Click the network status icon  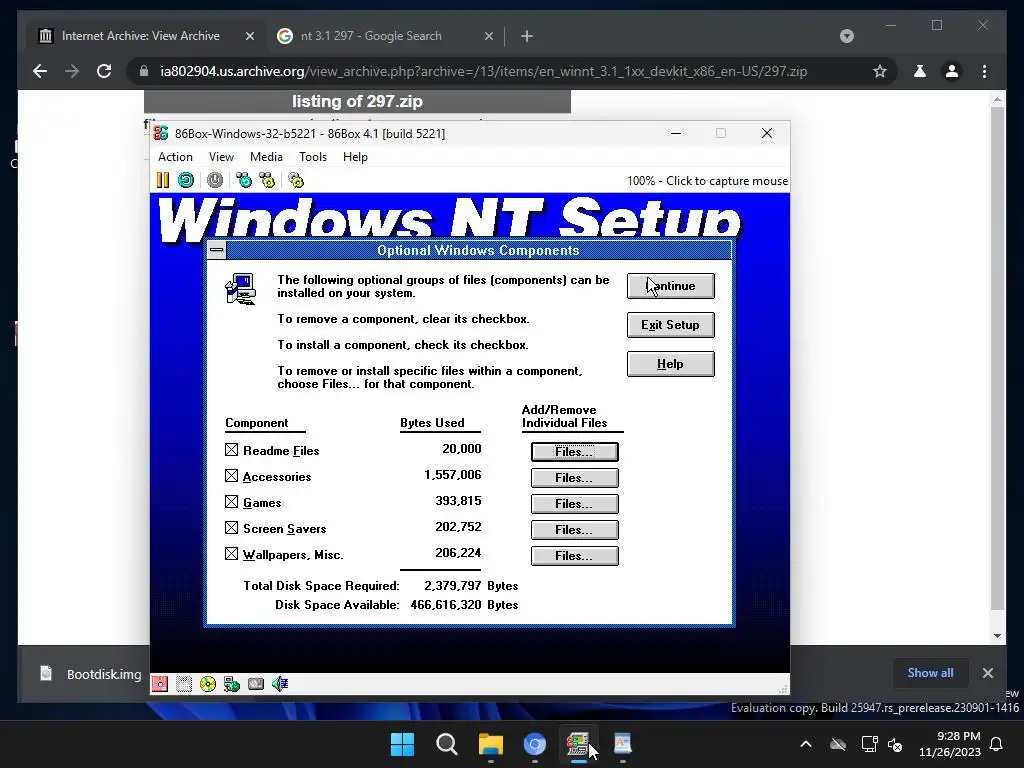(x=232, y=684)
